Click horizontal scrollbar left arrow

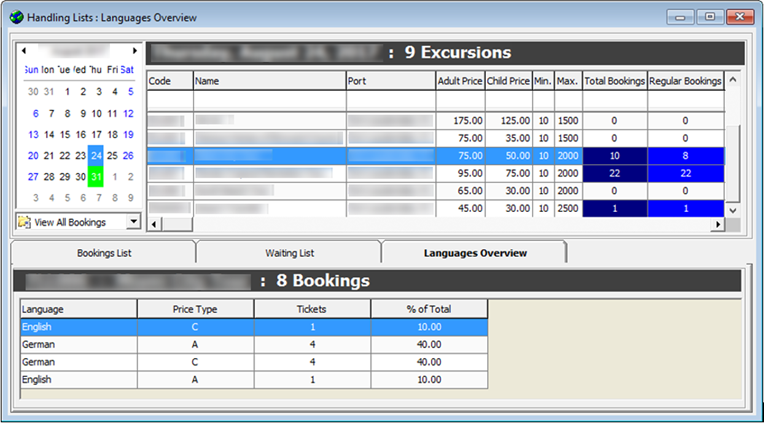tap(154, 224)
